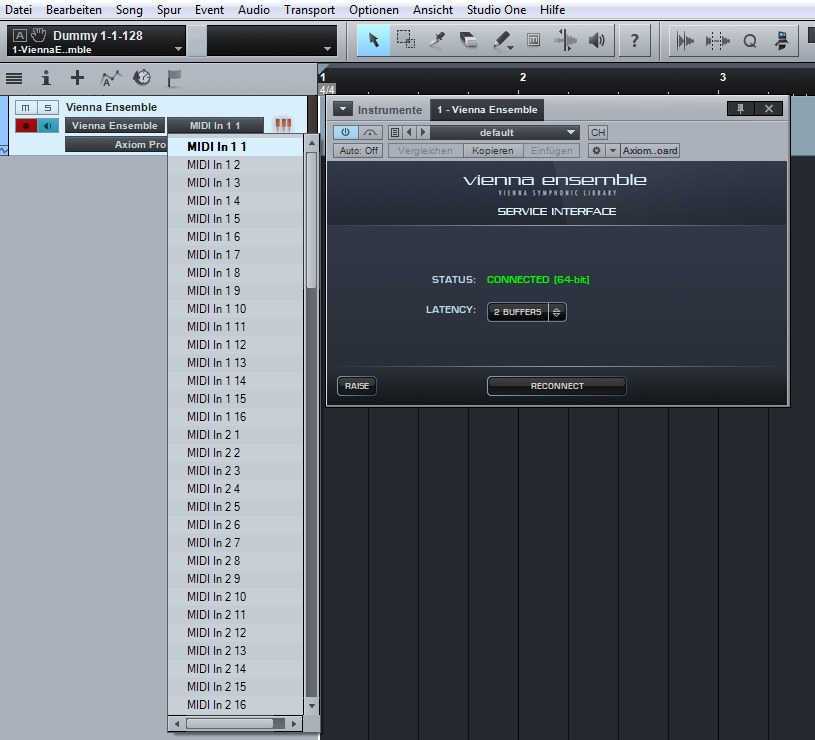815x740 pixels.
Task: Select the Paint pencil tool
Action: (502, 40)
